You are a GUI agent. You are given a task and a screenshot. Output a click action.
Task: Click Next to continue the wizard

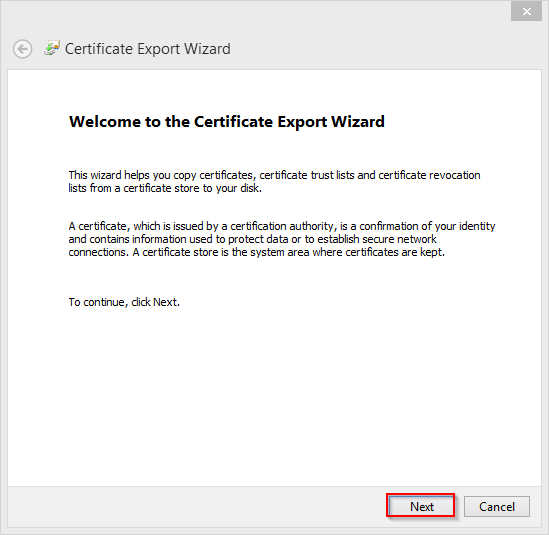pyautogui.click(x=421, y=506)
